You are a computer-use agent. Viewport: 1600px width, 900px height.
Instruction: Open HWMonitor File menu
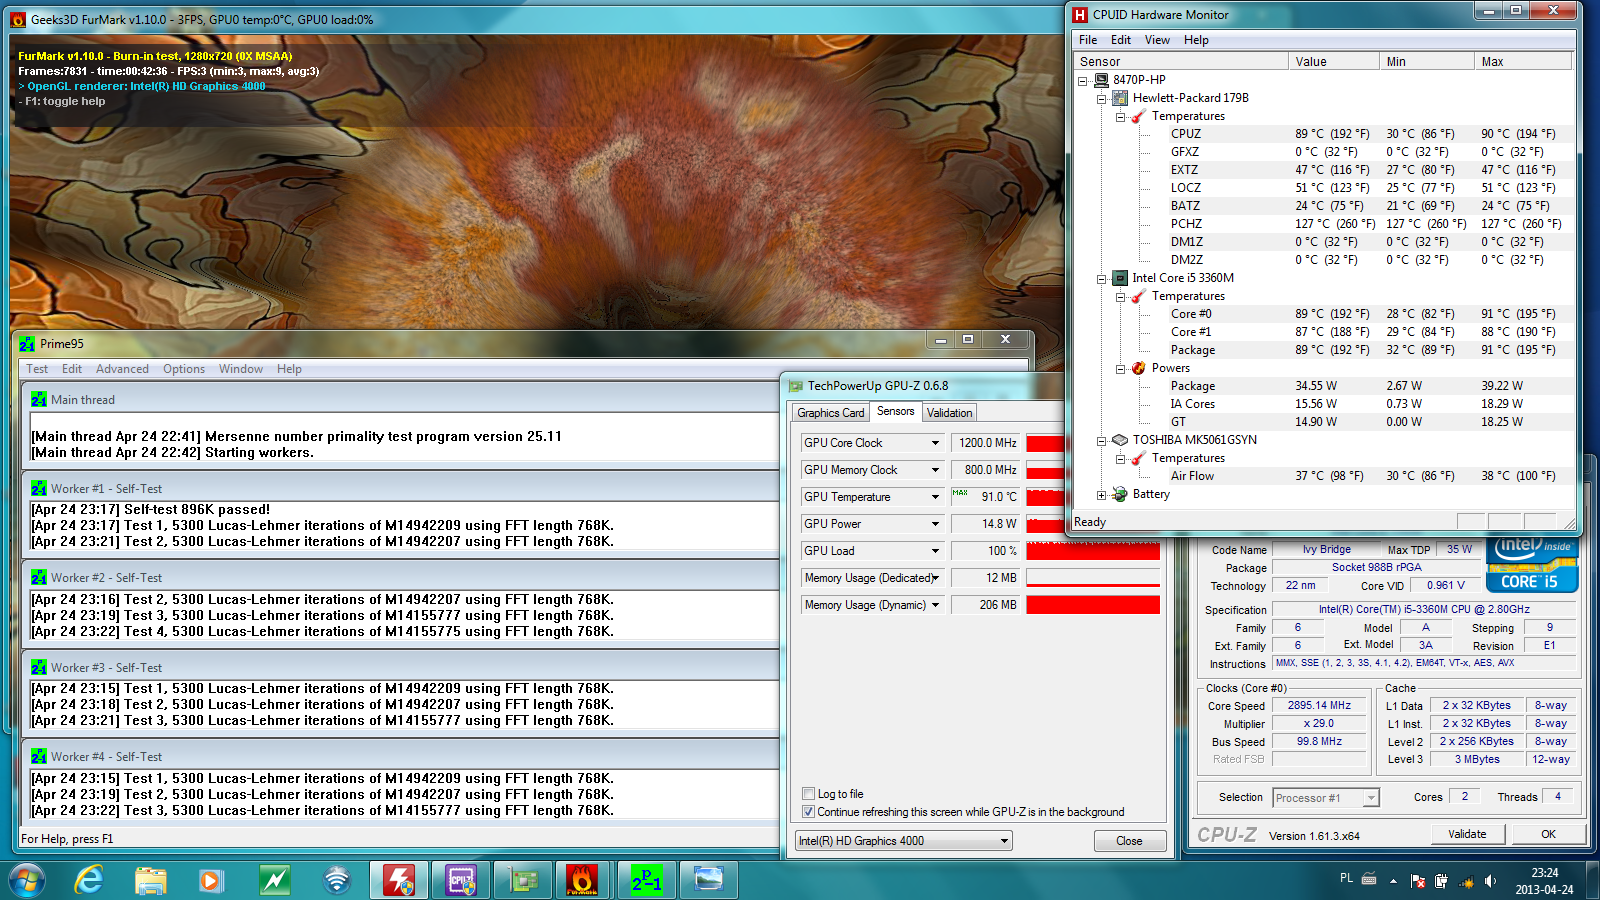pyautogui.click(x=1088, y=40)
